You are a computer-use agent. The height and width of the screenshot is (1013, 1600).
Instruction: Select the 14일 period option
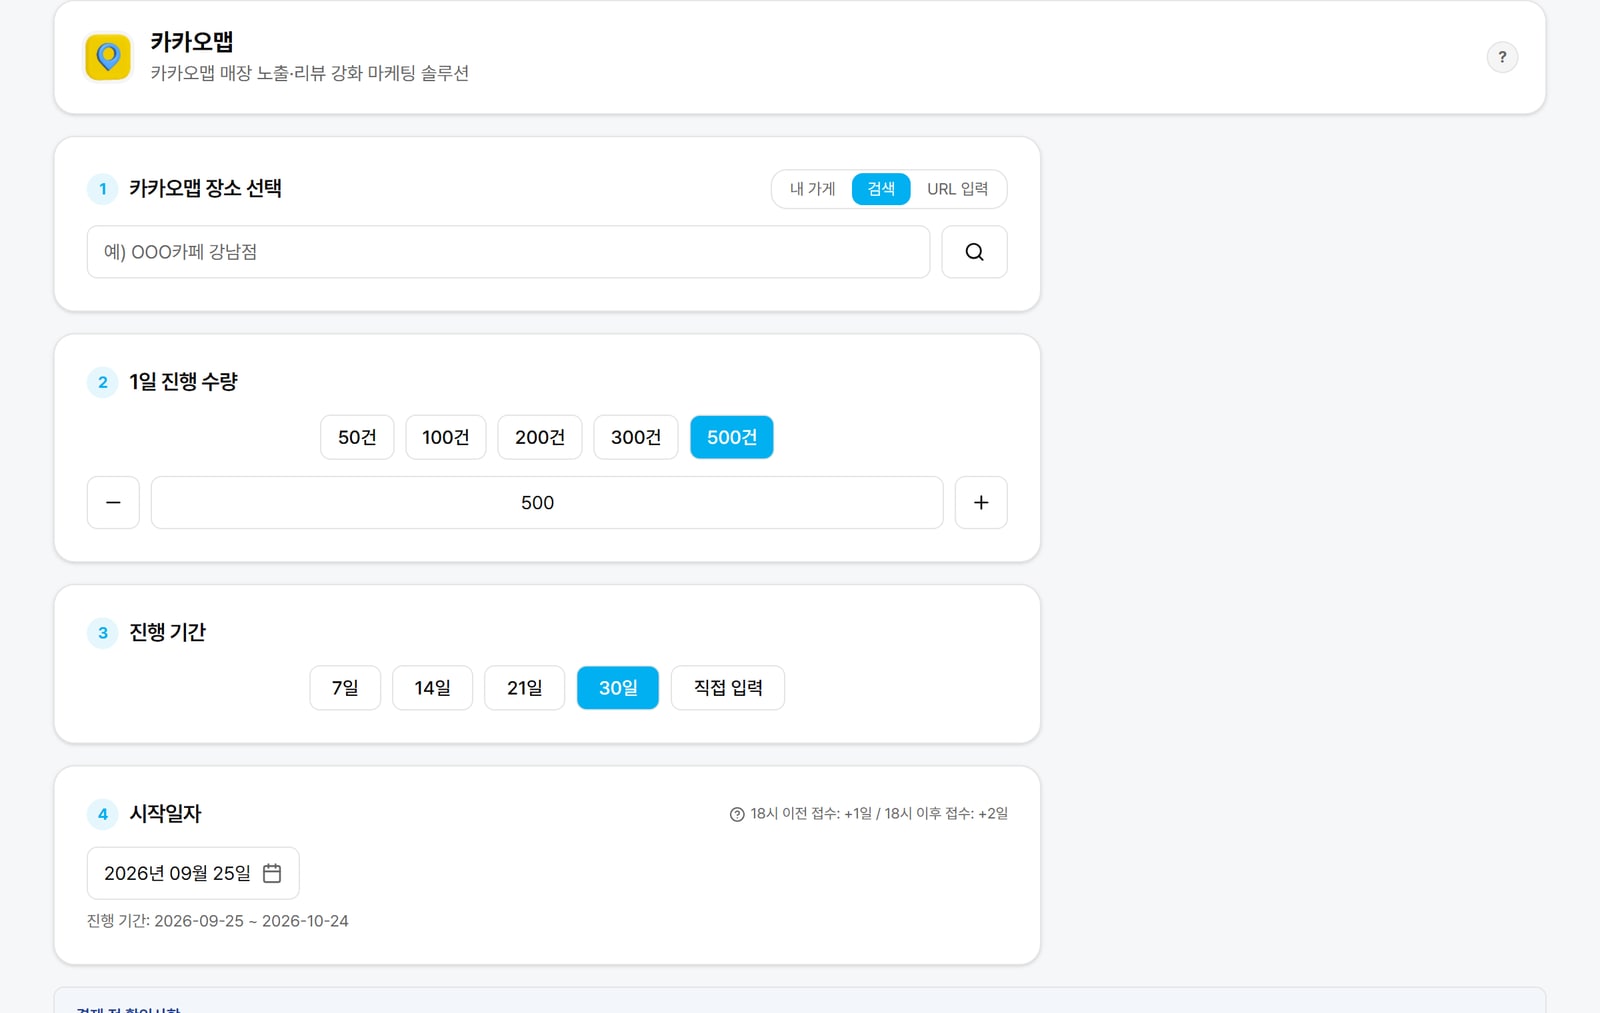(x=432, y=688)
